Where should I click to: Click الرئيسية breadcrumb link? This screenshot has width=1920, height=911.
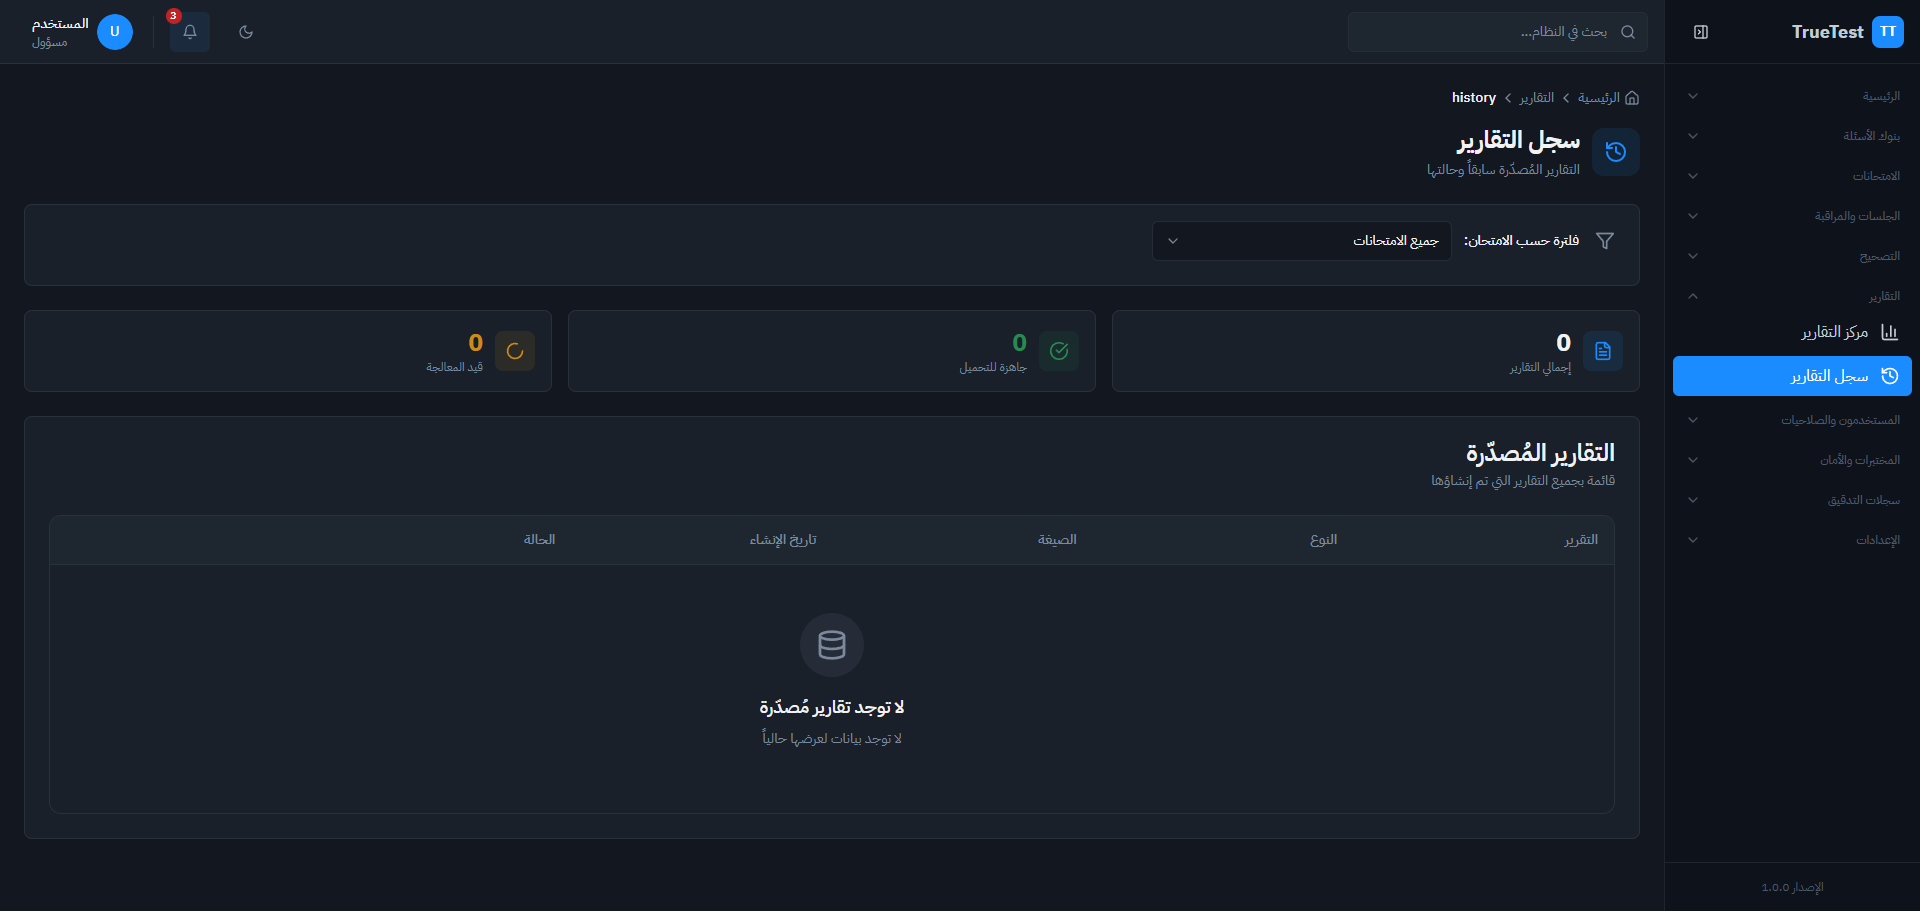1598,98
